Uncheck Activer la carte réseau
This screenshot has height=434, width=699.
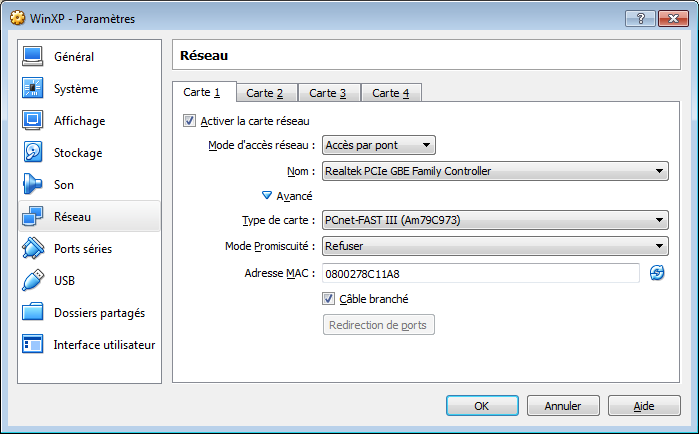click(x=189, y=121)
